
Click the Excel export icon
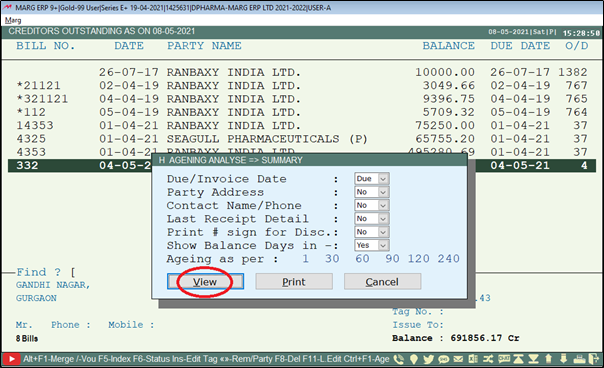[473, 359]
